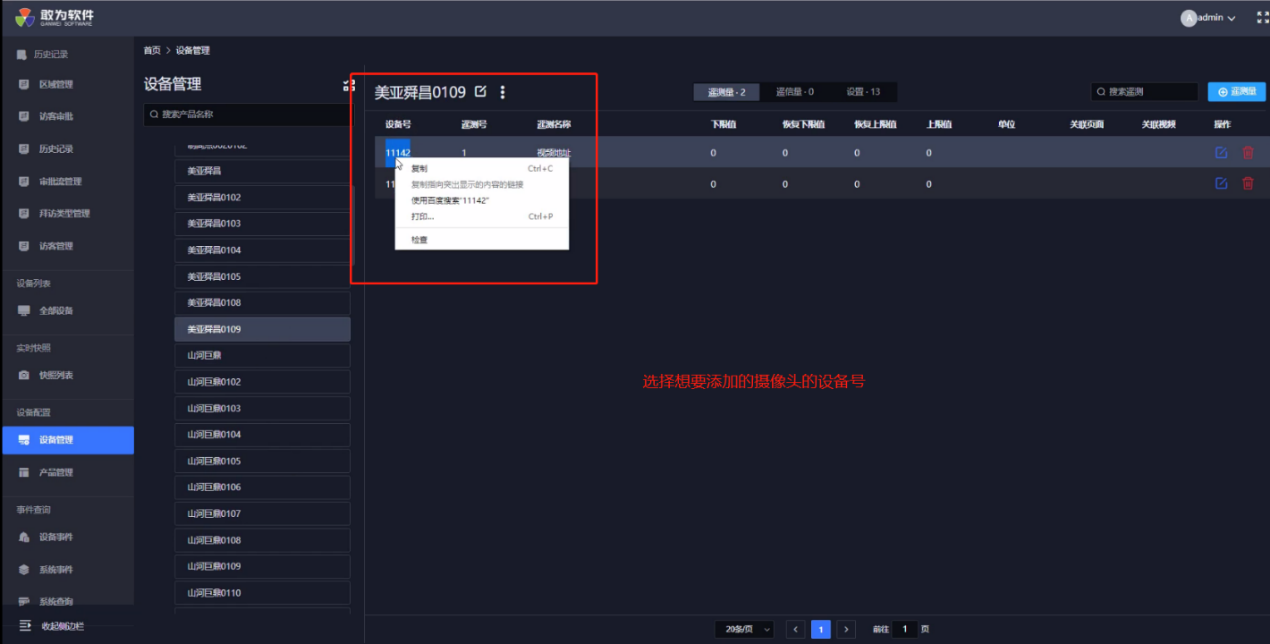Screen dimensions: 1270x644
Task: Click the 搜索产品名称 search field
Action: click(x=247, y=115)
